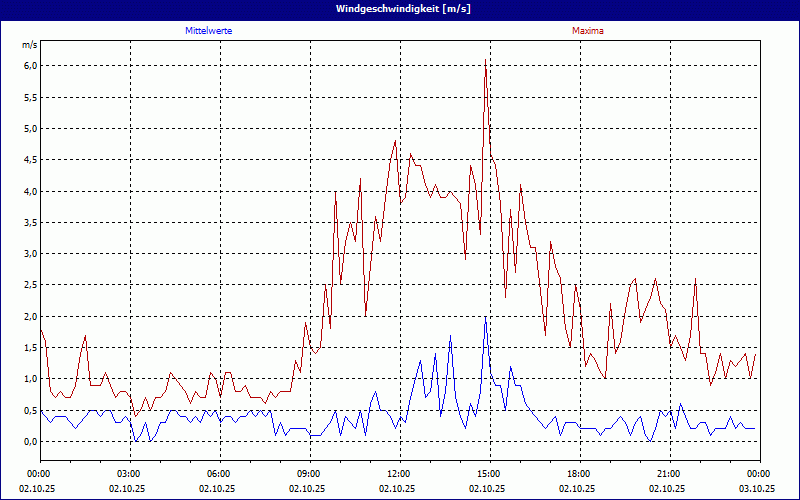Select the red Maxima legend label
Screen dimensions: 800x500
(x=587, y=31)
